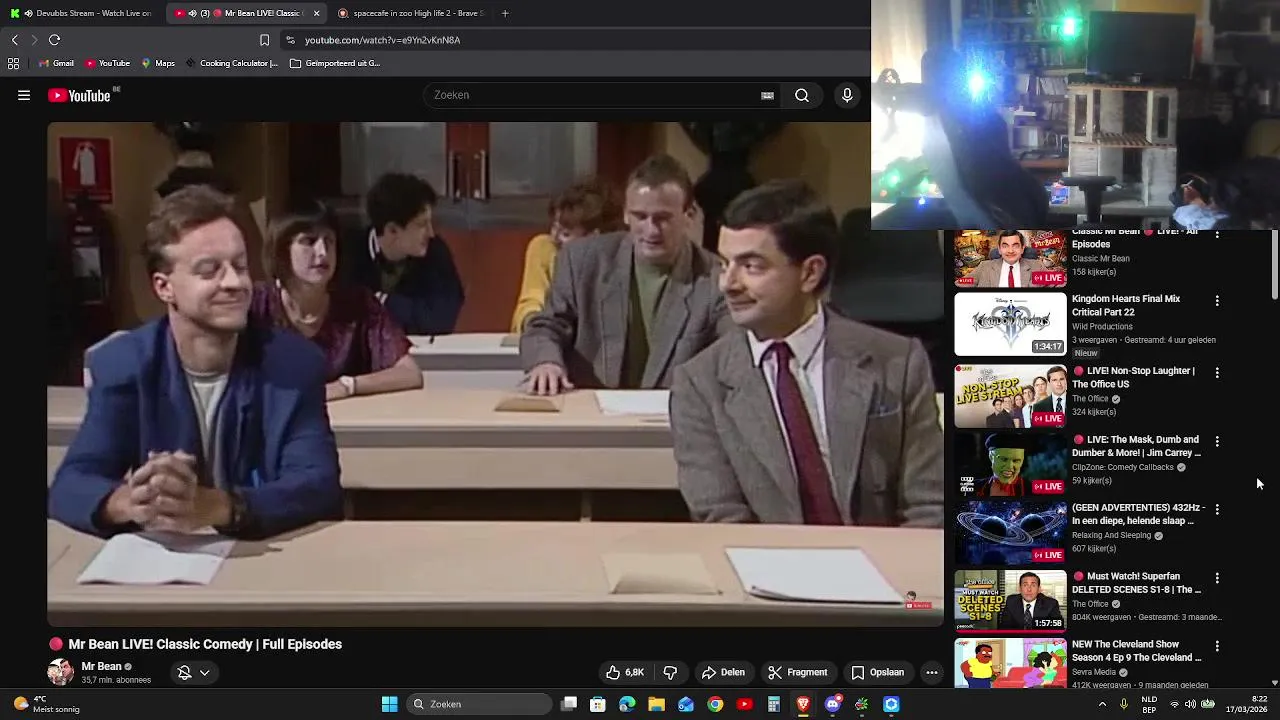This screenshot has width=1280, height=720.
Task: Open options for 432Hz sleep stream
Action: tap(1217, 509)
